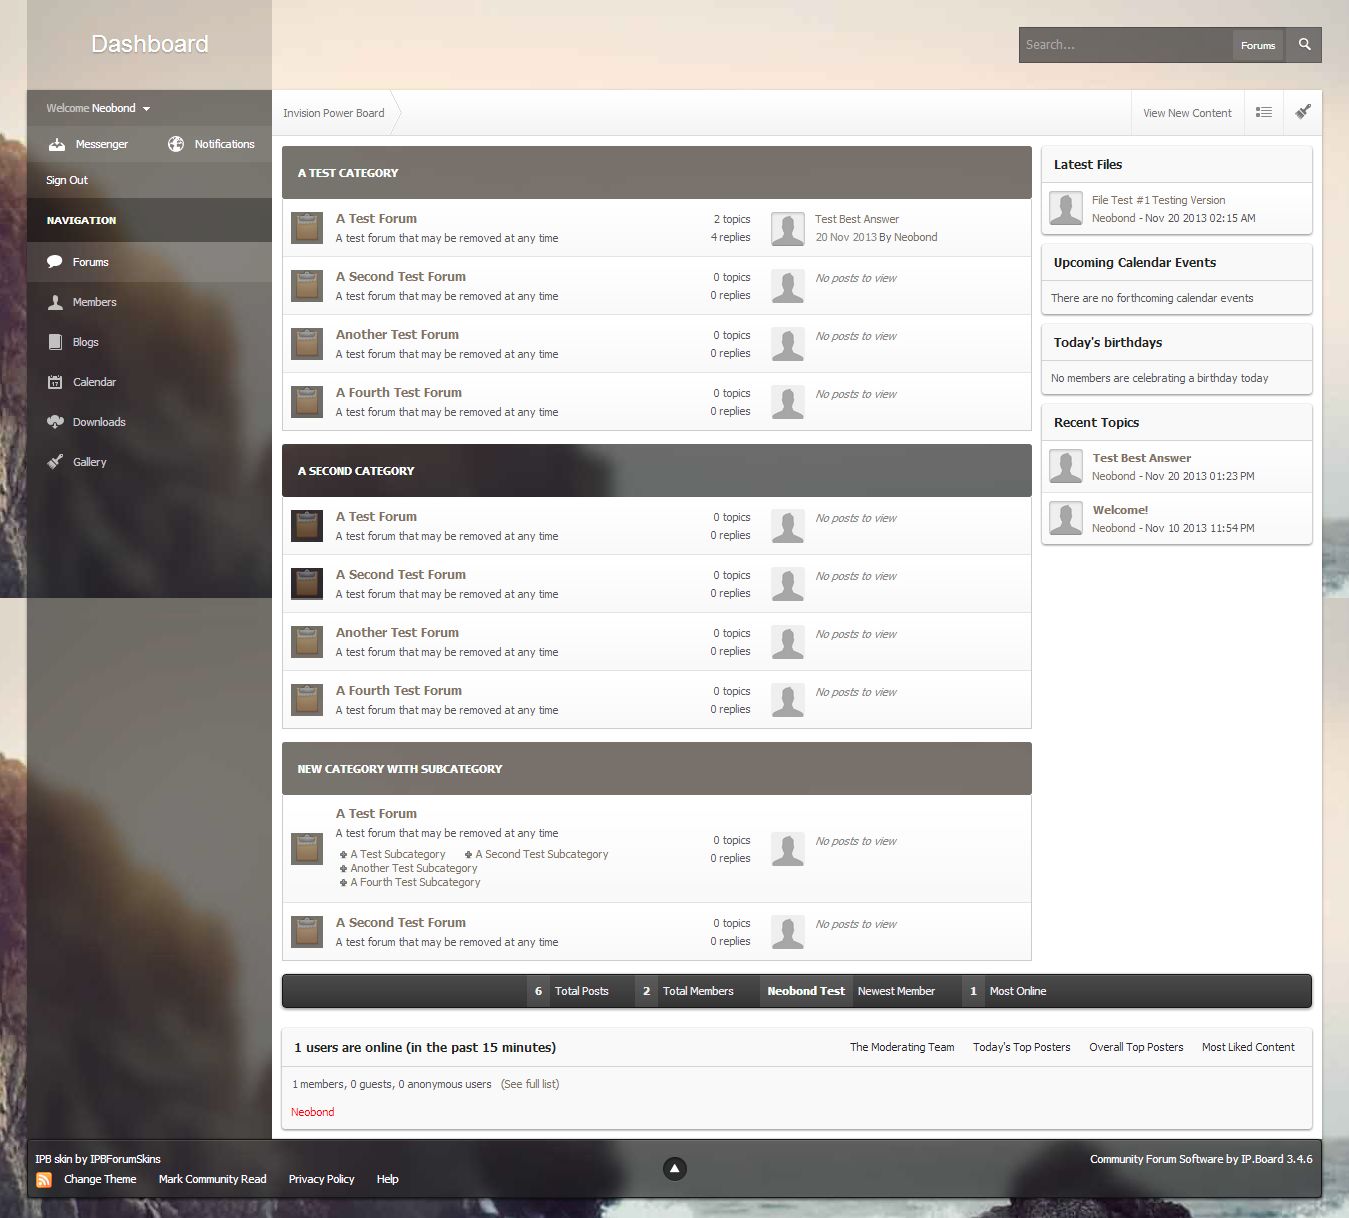Open the Forums search scope selector
1349x1218 pixels.
(1257, 45)
